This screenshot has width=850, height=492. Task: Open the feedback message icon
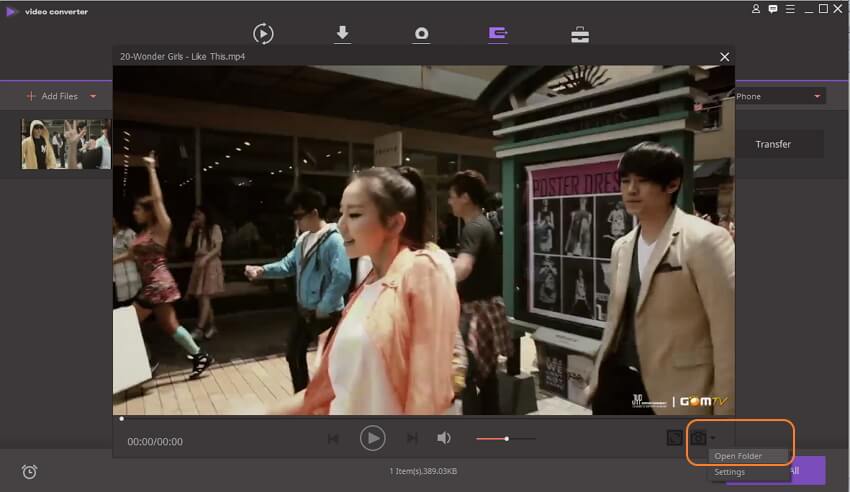point(773,9)
